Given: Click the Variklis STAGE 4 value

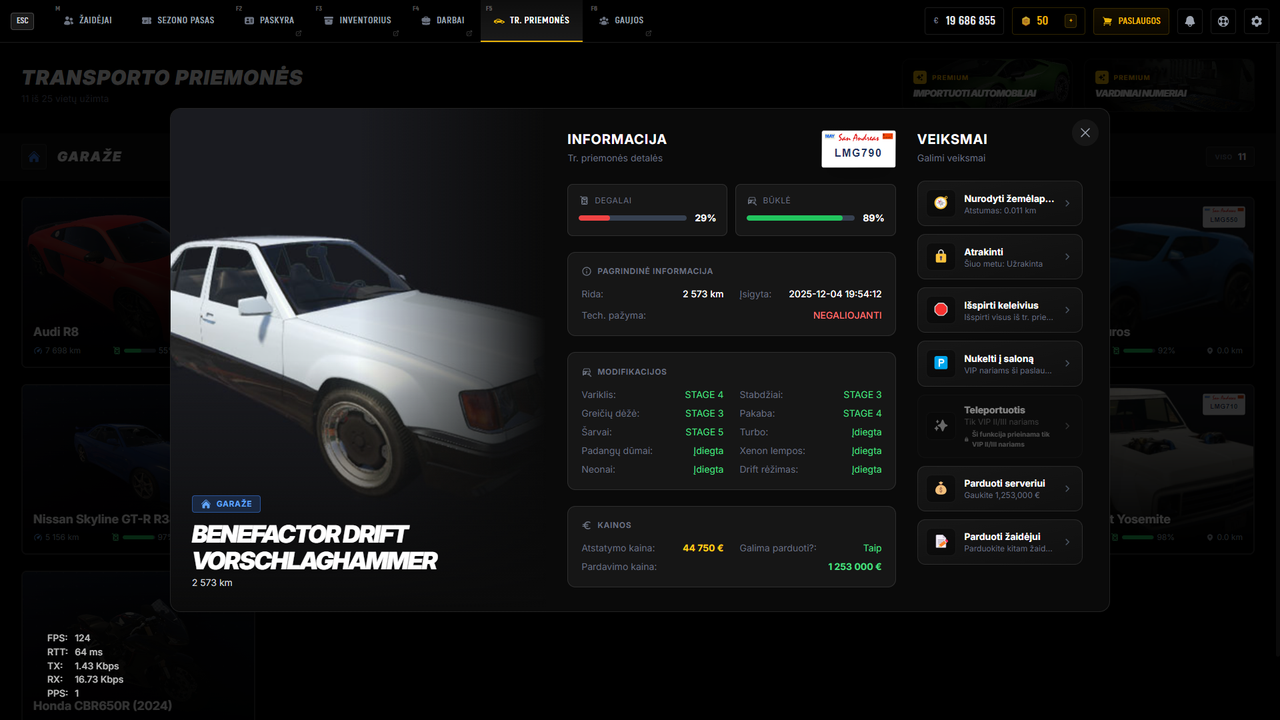Looking at the screenshot, I should coord(704,395).
